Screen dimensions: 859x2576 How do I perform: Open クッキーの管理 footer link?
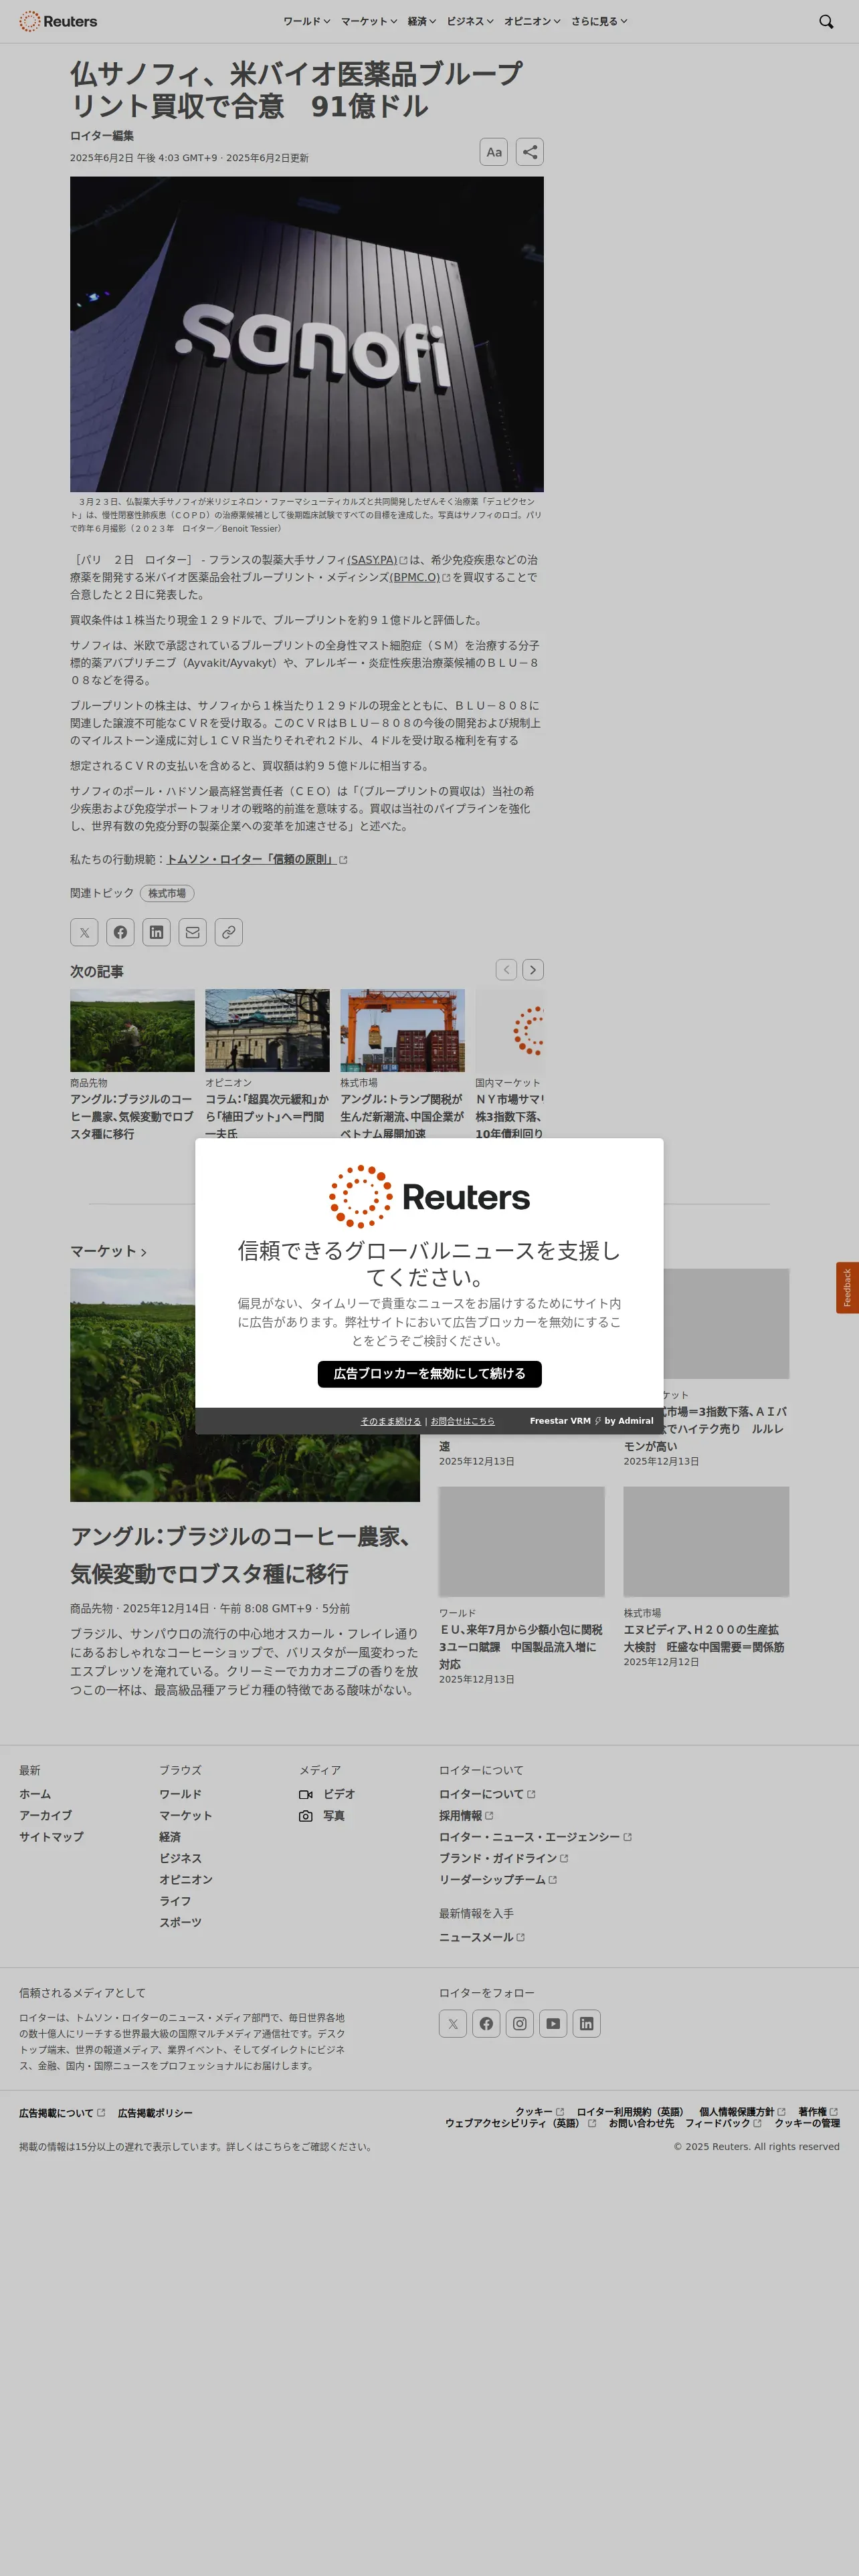[807, 2123]
